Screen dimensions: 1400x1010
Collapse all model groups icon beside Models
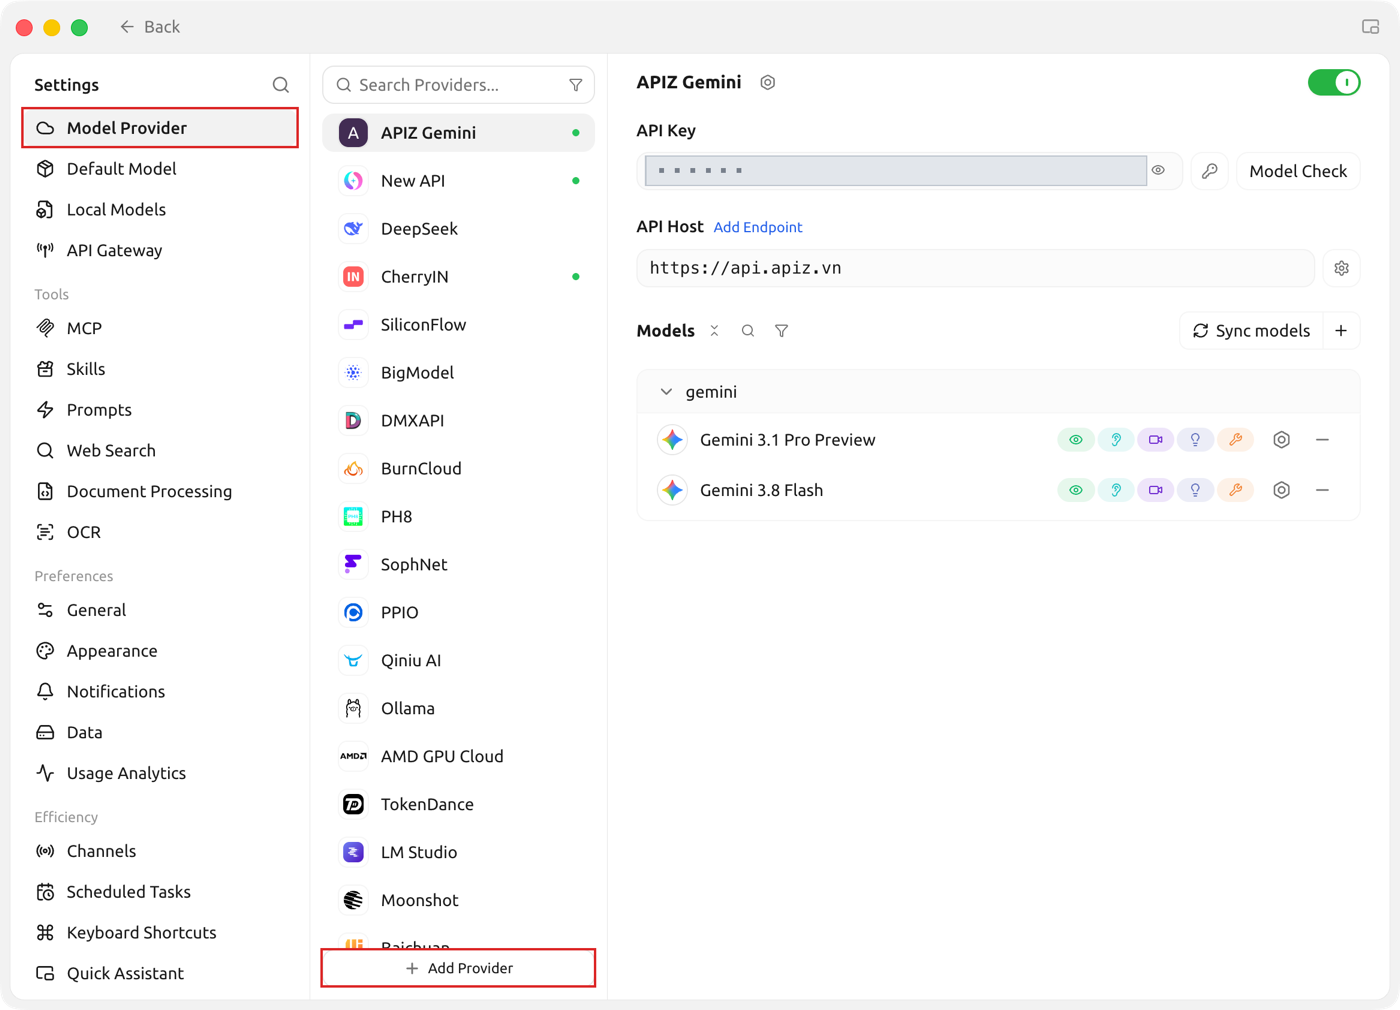714,331
